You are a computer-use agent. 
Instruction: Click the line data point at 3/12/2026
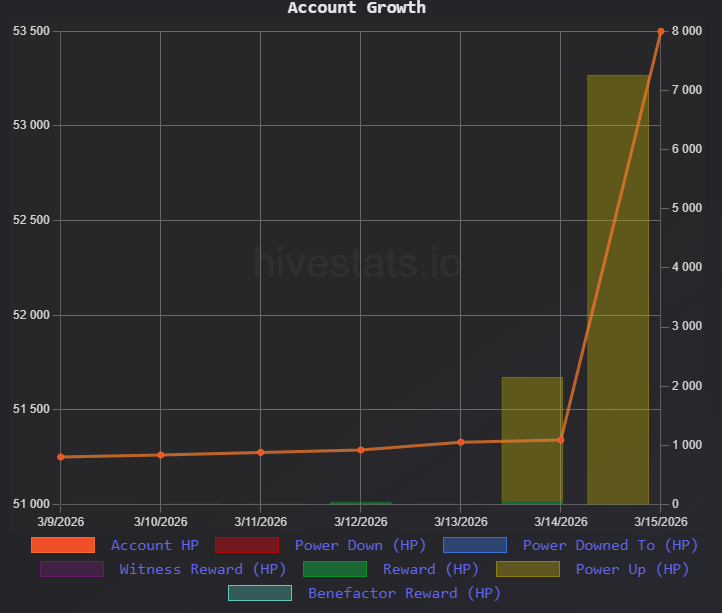(x=360, y=450)
